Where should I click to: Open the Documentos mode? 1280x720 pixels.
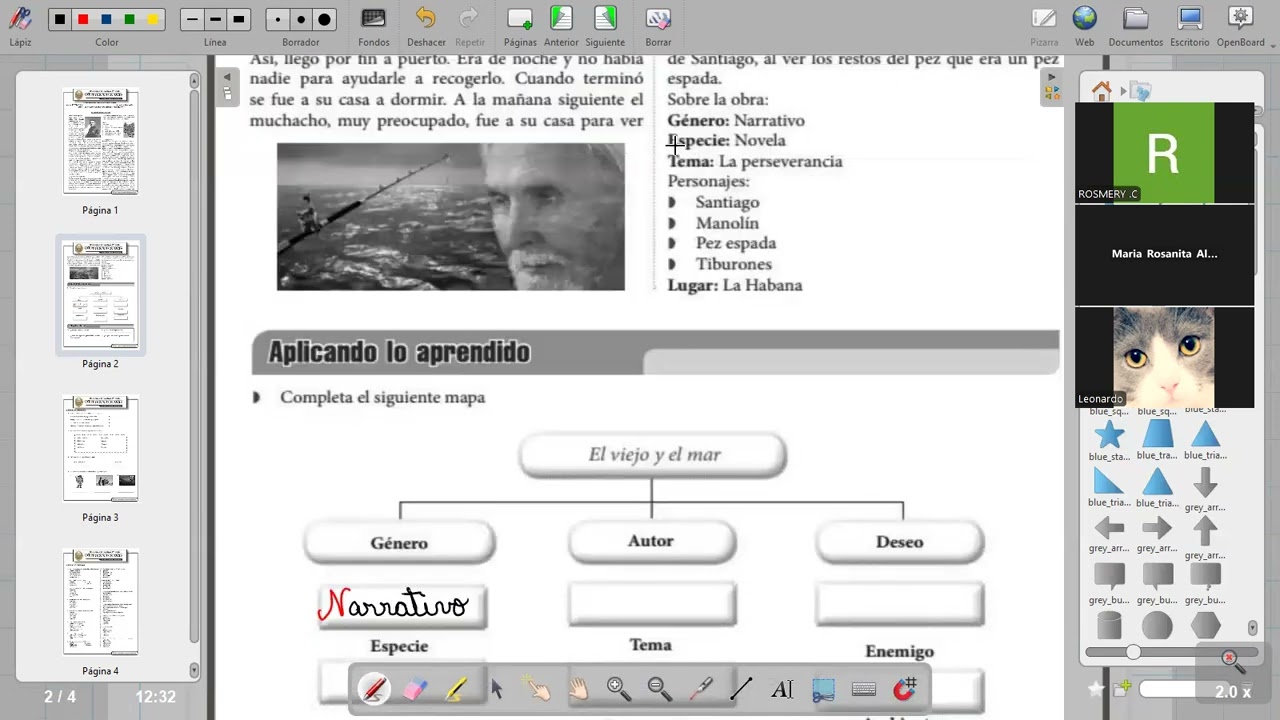(x=1135, y=25)
